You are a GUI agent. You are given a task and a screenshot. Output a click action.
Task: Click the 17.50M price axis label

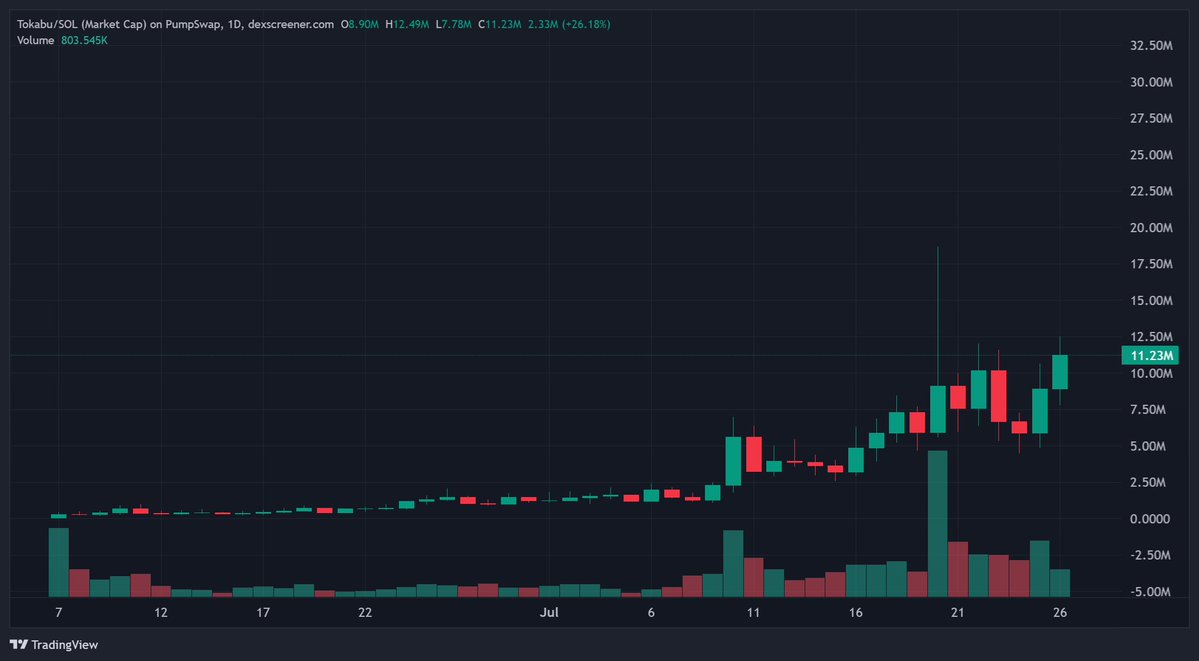click(1151, 264)
